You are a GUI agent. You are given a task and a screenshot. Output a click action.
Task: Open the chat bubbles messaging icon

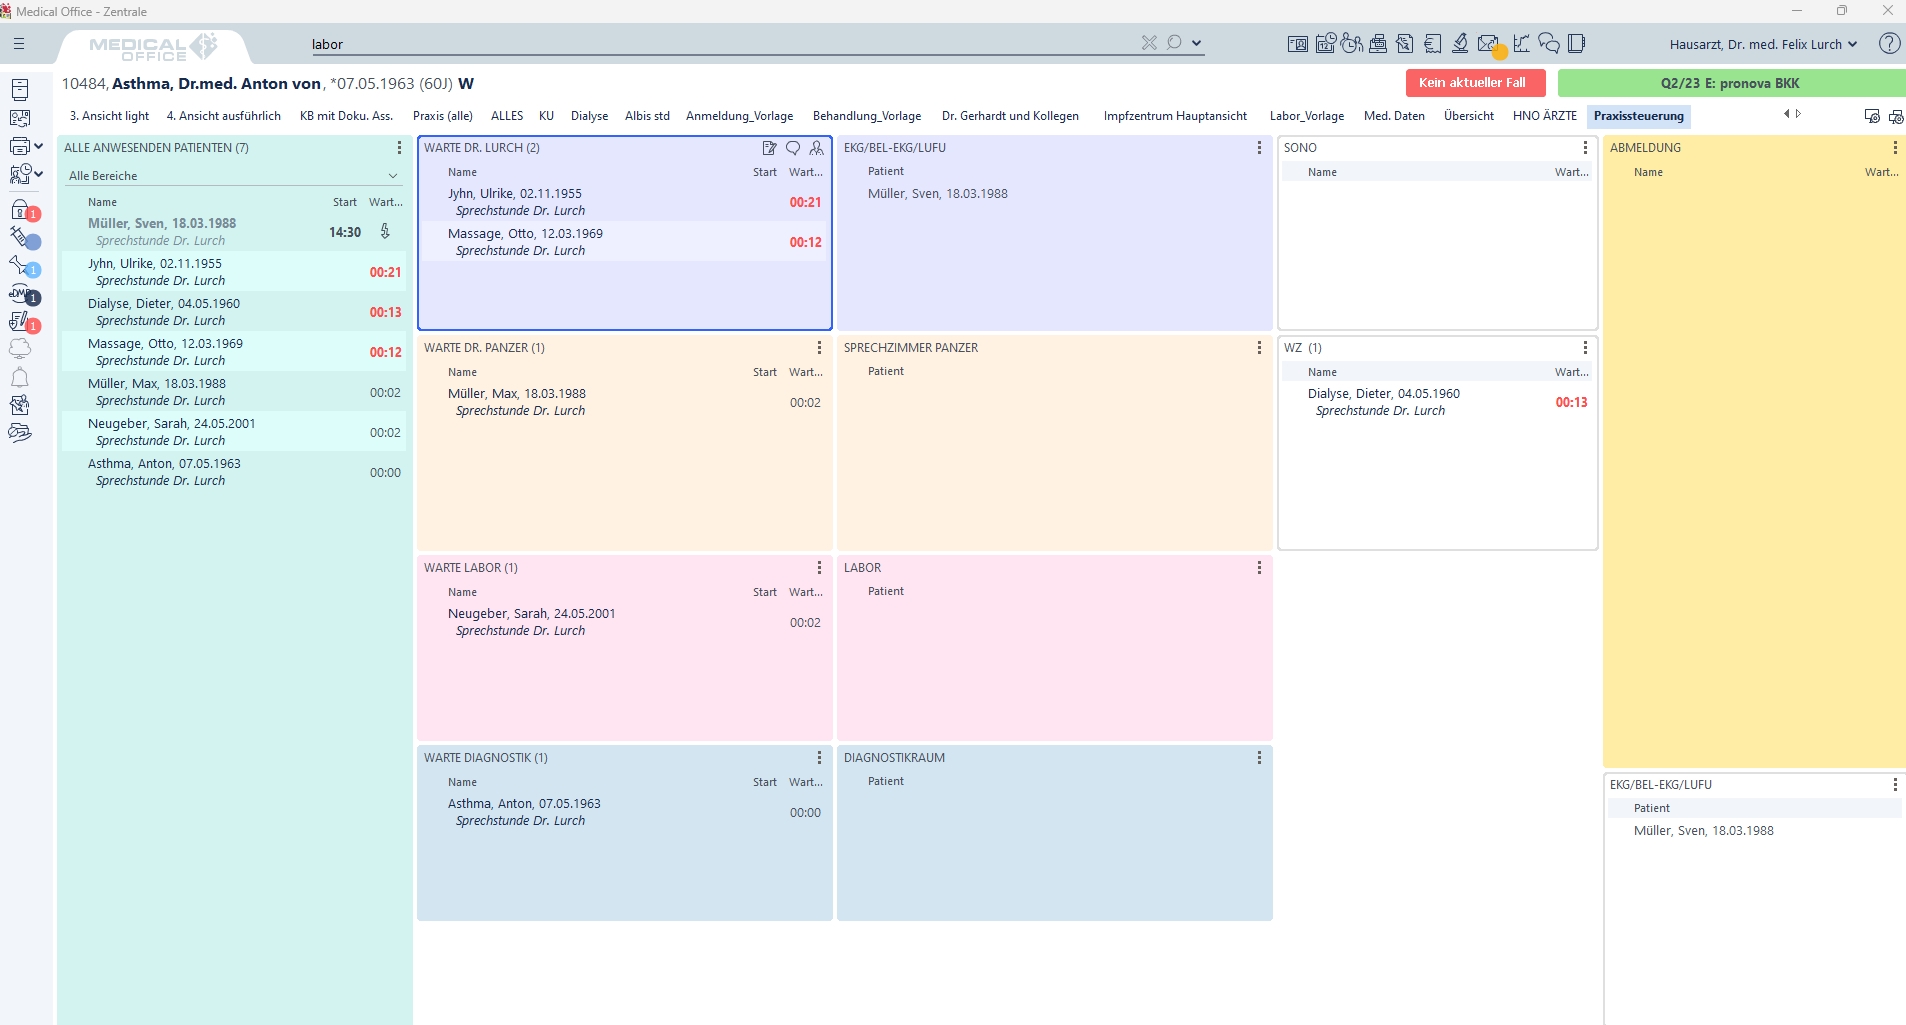point(1549,43)
